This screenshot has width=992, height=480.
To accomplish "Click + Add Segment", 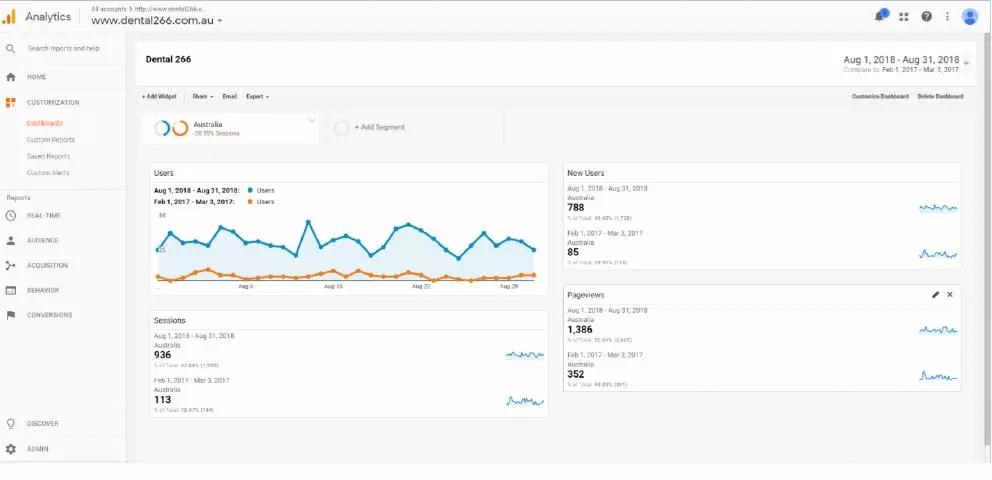I will coord(380,128).
